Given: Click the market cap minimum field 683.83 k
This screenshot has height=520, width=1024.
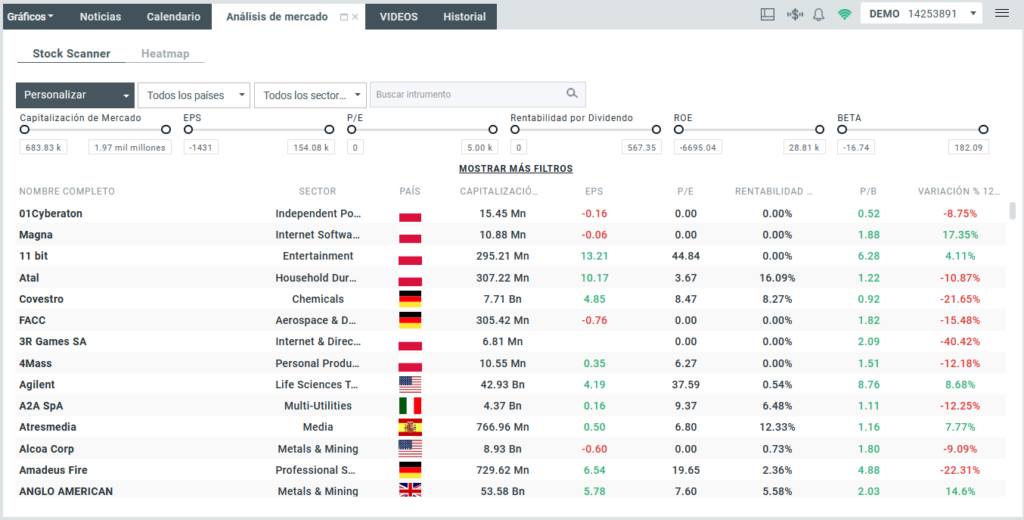Looking at the screenshot, I should point(43,147).
